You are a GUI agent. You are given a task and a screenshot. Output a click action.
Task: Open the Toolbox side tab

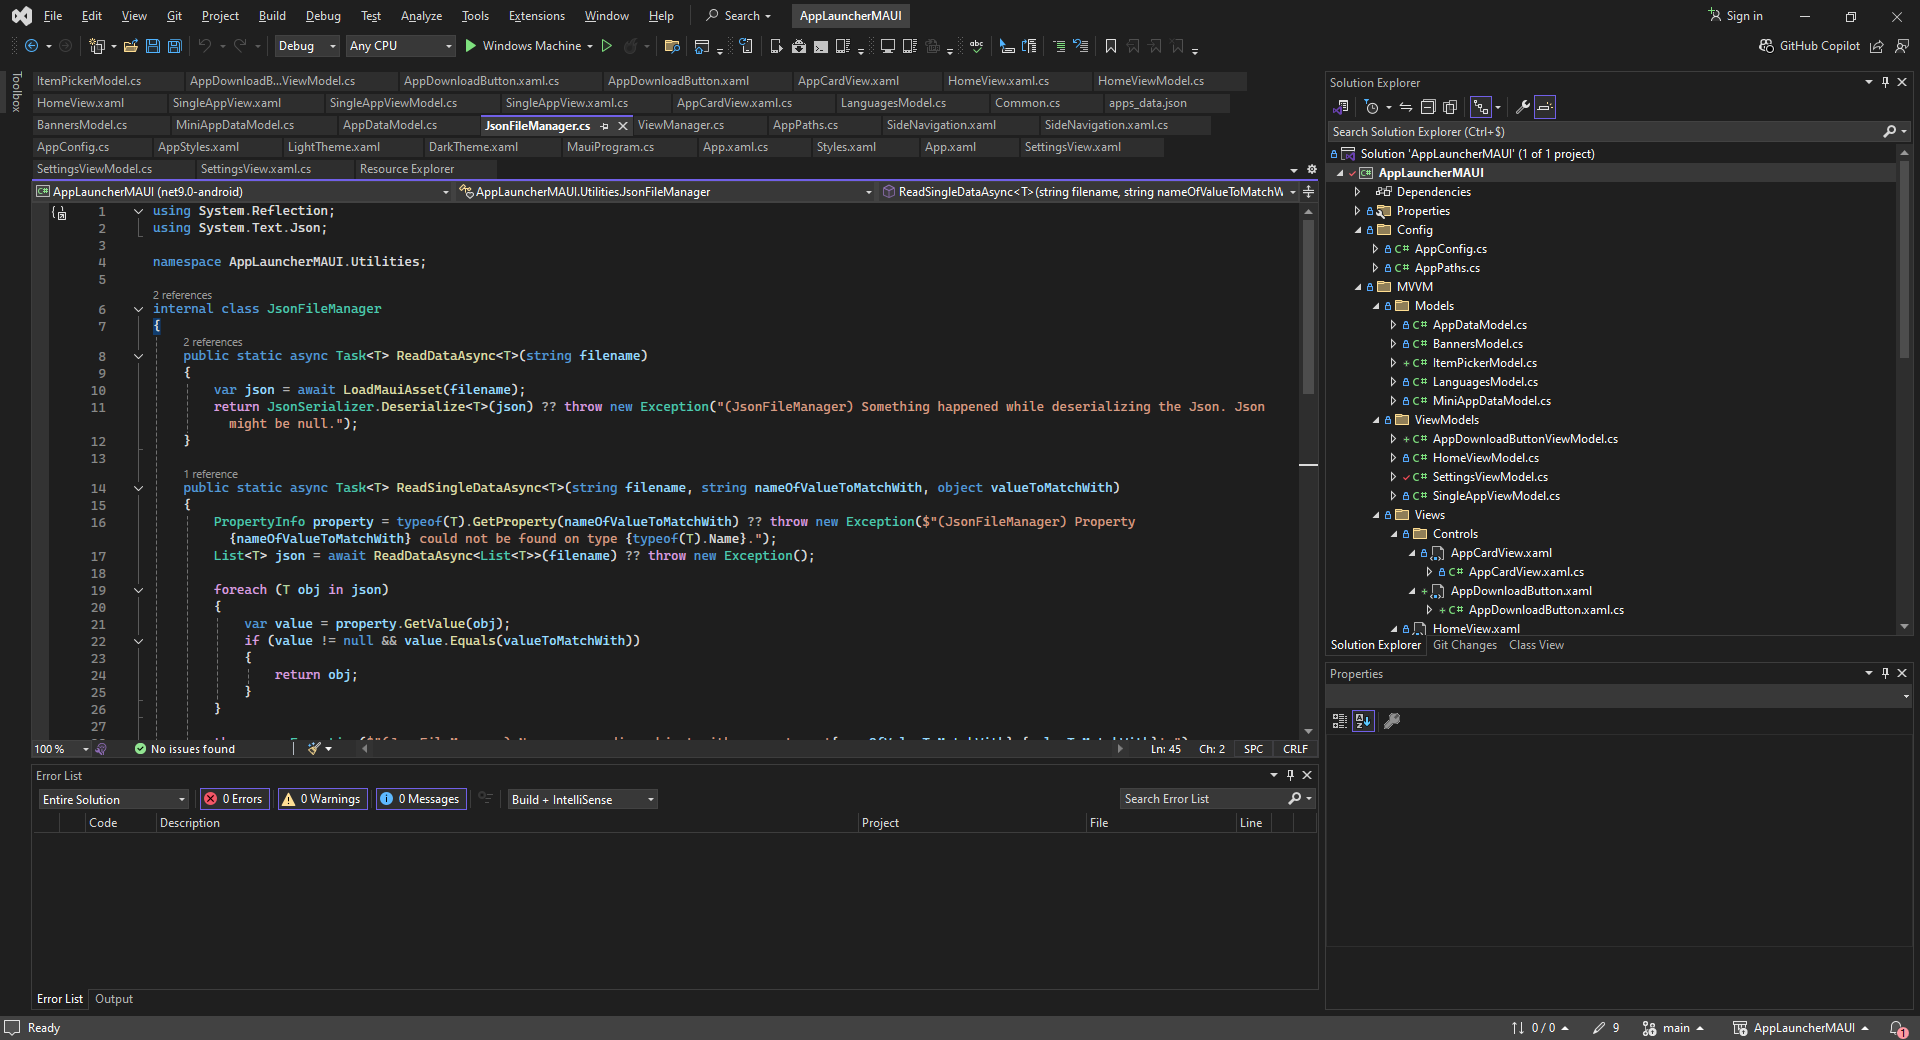click(x=16, y=91)
